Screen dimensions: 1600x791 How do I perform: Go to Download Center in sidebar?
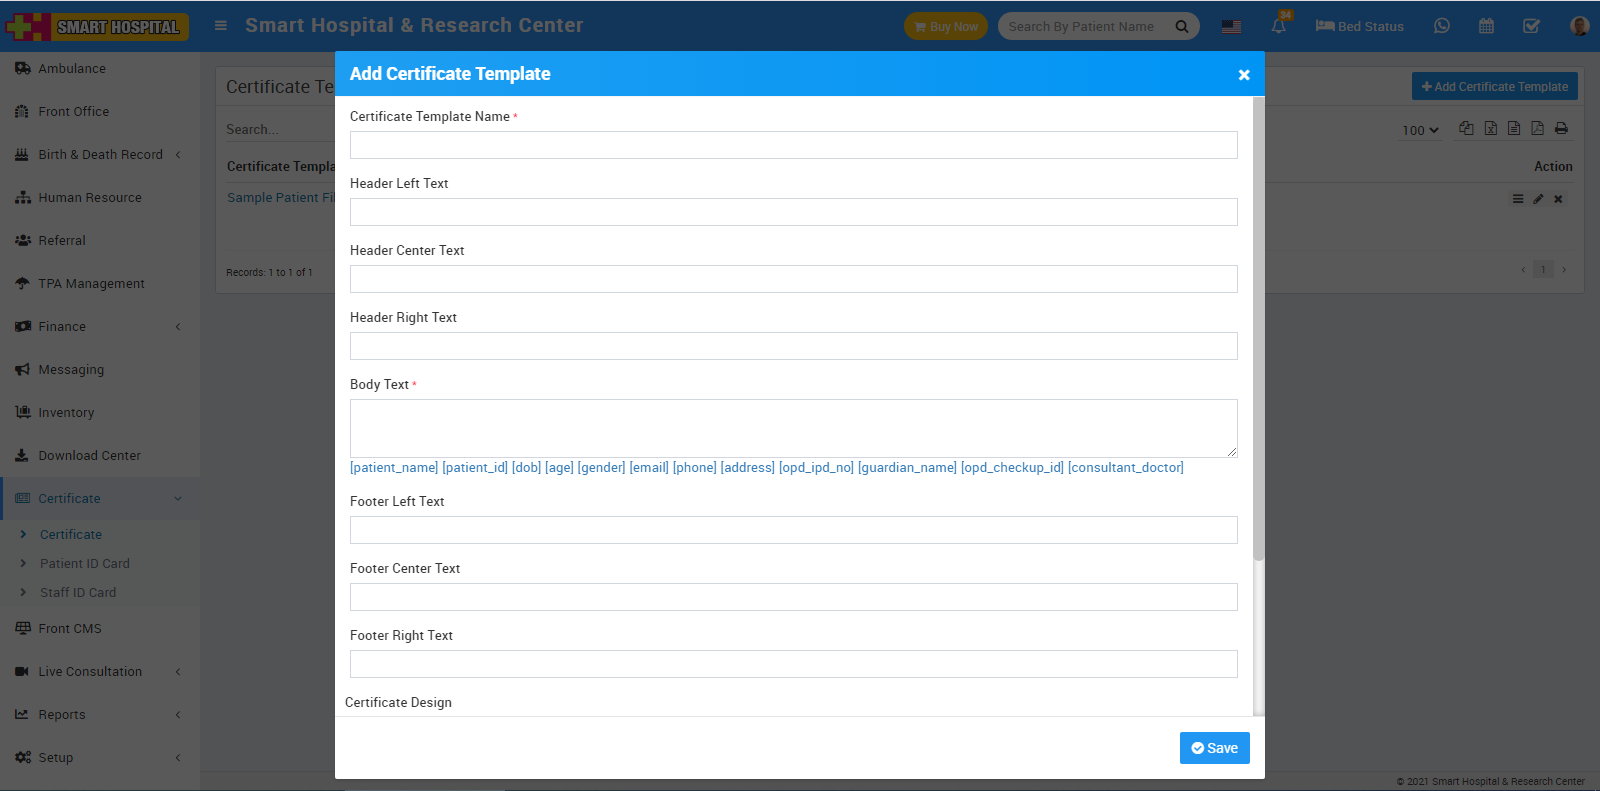click(x=89, y=456)
